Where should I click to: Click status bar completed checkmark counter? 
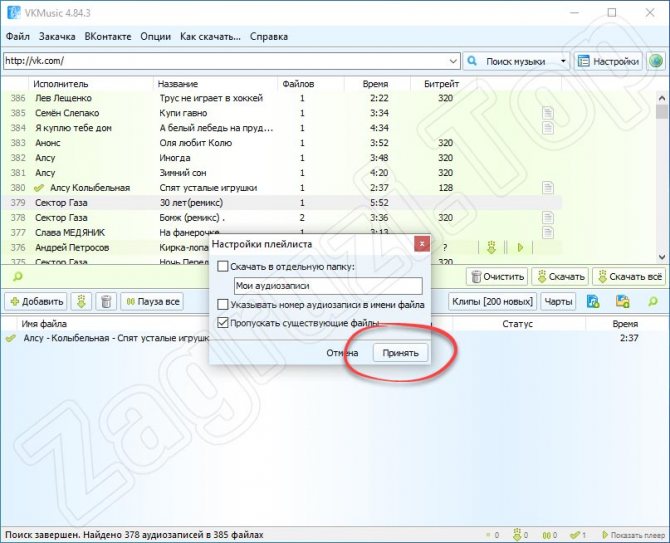[575, 535]
